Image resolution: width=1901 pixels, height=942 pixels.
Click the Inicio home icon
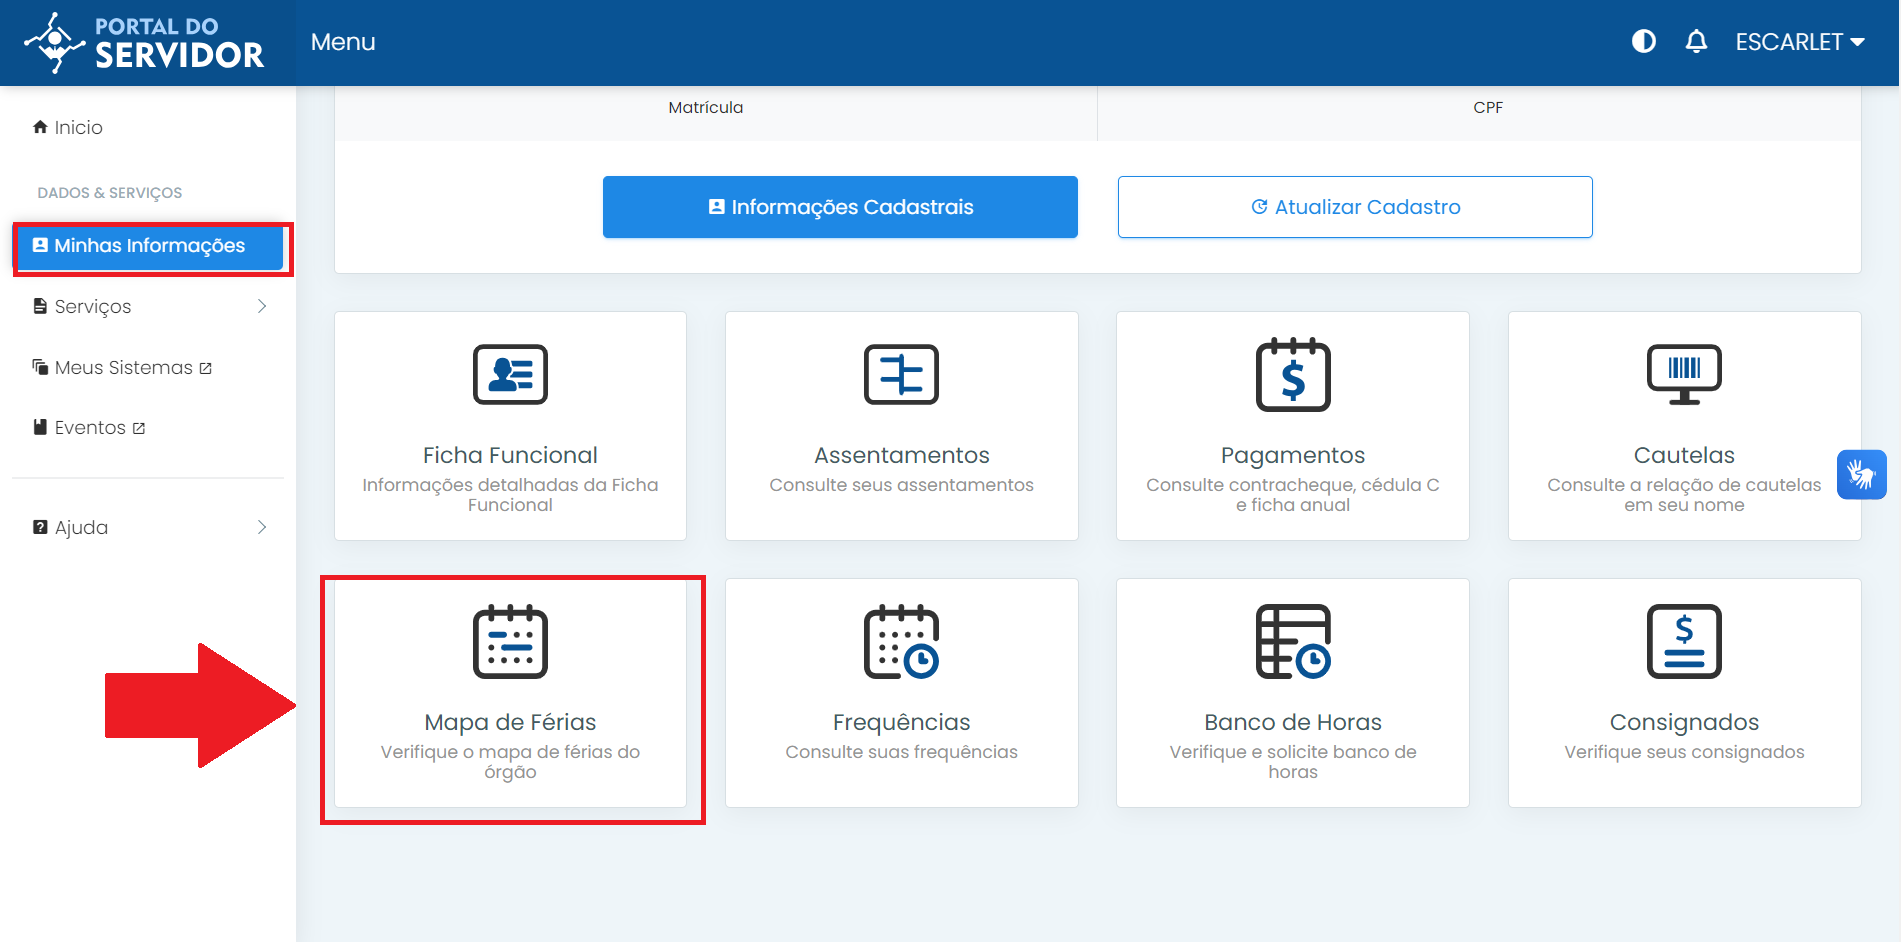[40, 127]
